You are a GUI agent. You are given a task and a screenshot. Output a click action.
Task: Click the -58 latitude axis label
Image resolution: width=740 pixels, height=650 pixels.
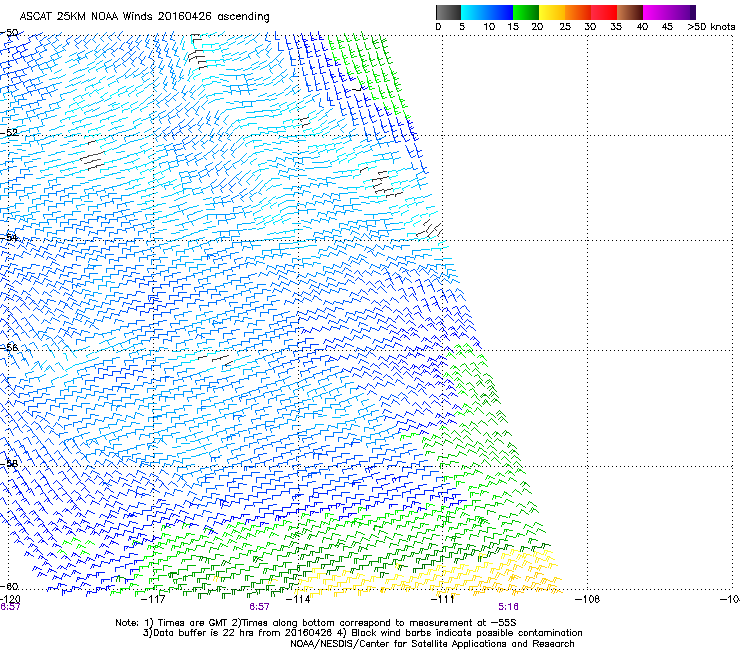(x=9, y=464)
